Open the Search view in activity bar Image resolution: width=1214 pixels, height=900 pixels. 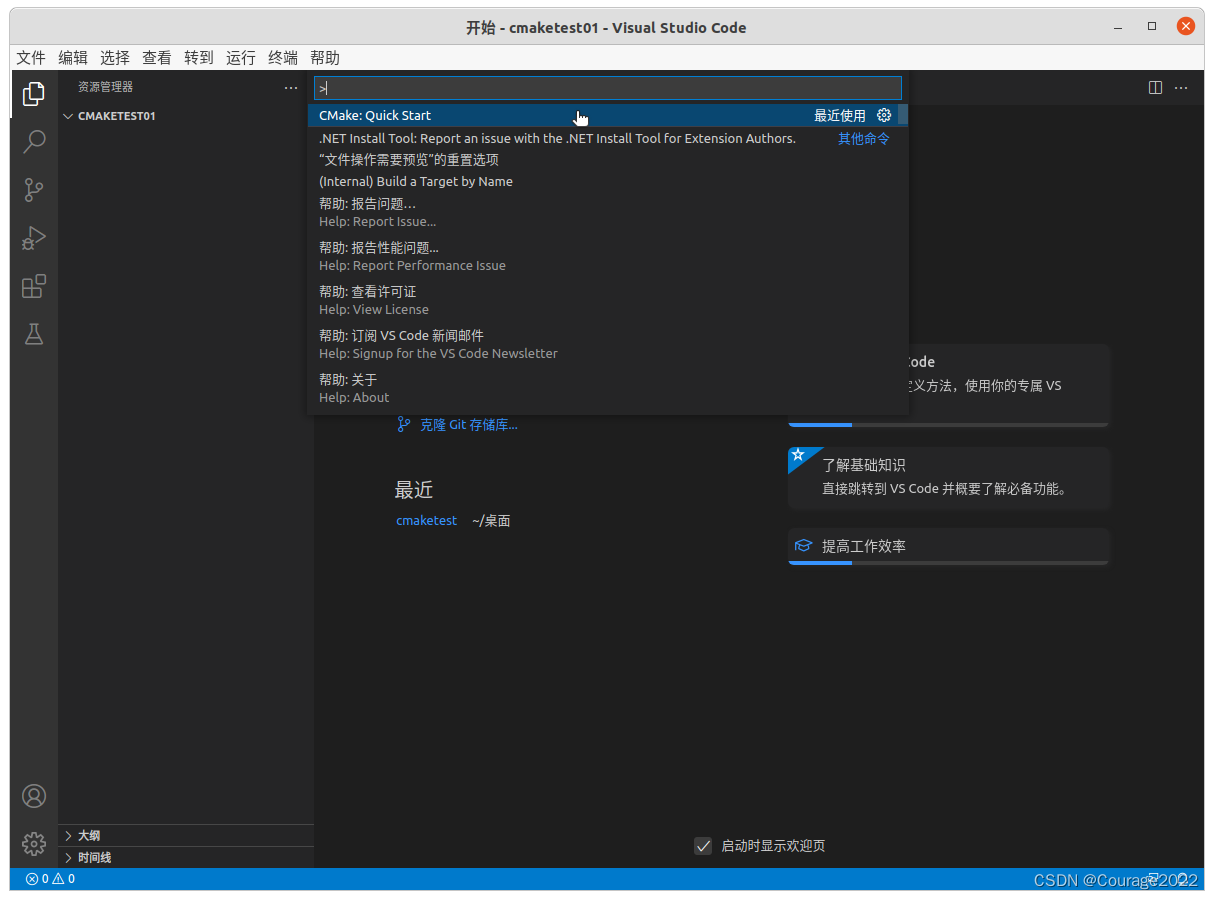[34, 141]
